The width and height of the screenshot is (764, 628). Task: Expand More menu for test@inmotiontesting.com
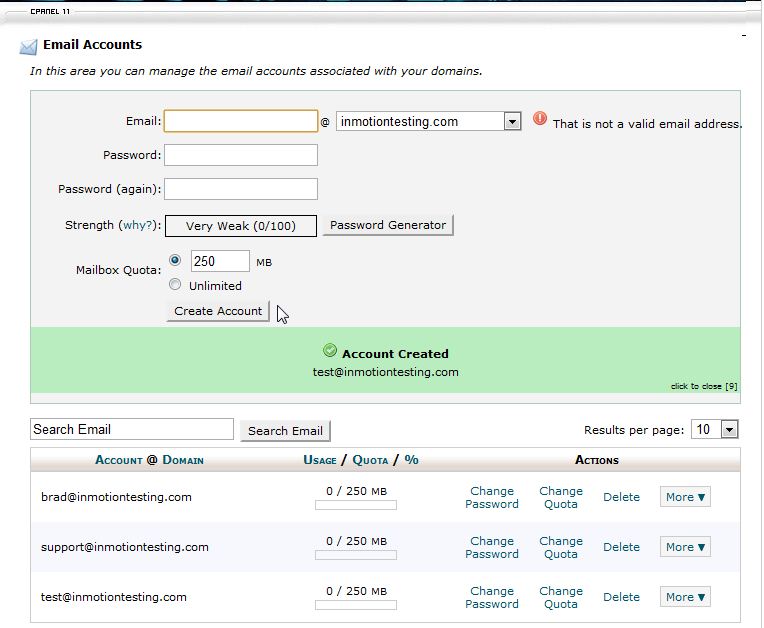[685, 597]
